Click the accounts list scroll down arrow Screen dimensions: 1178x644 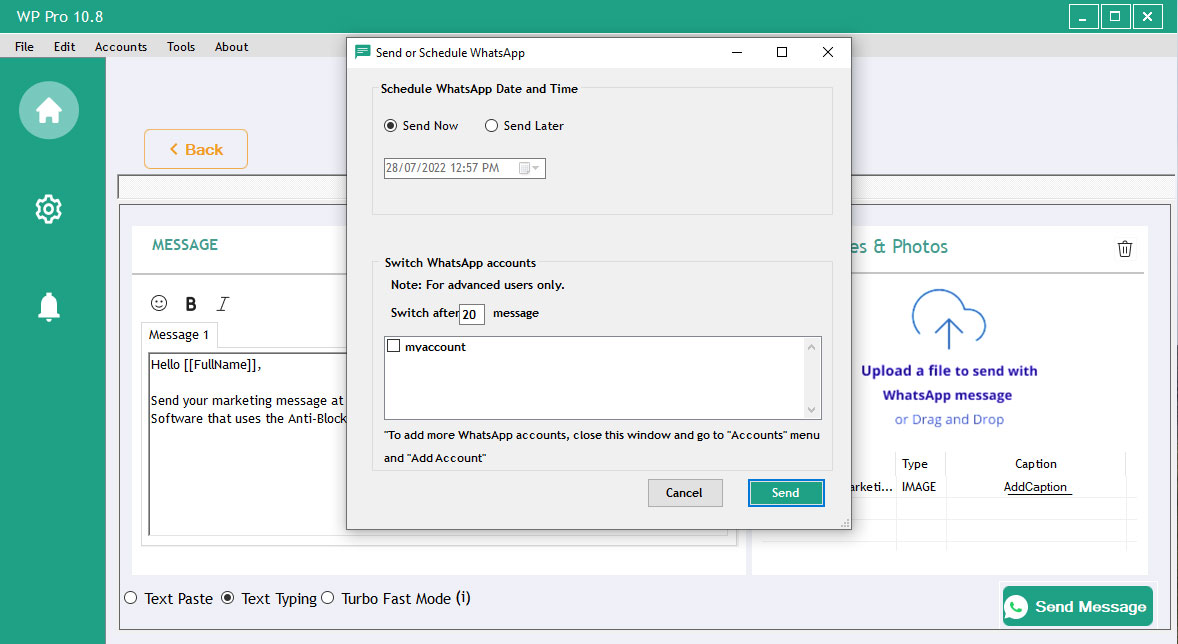(811, 410)
